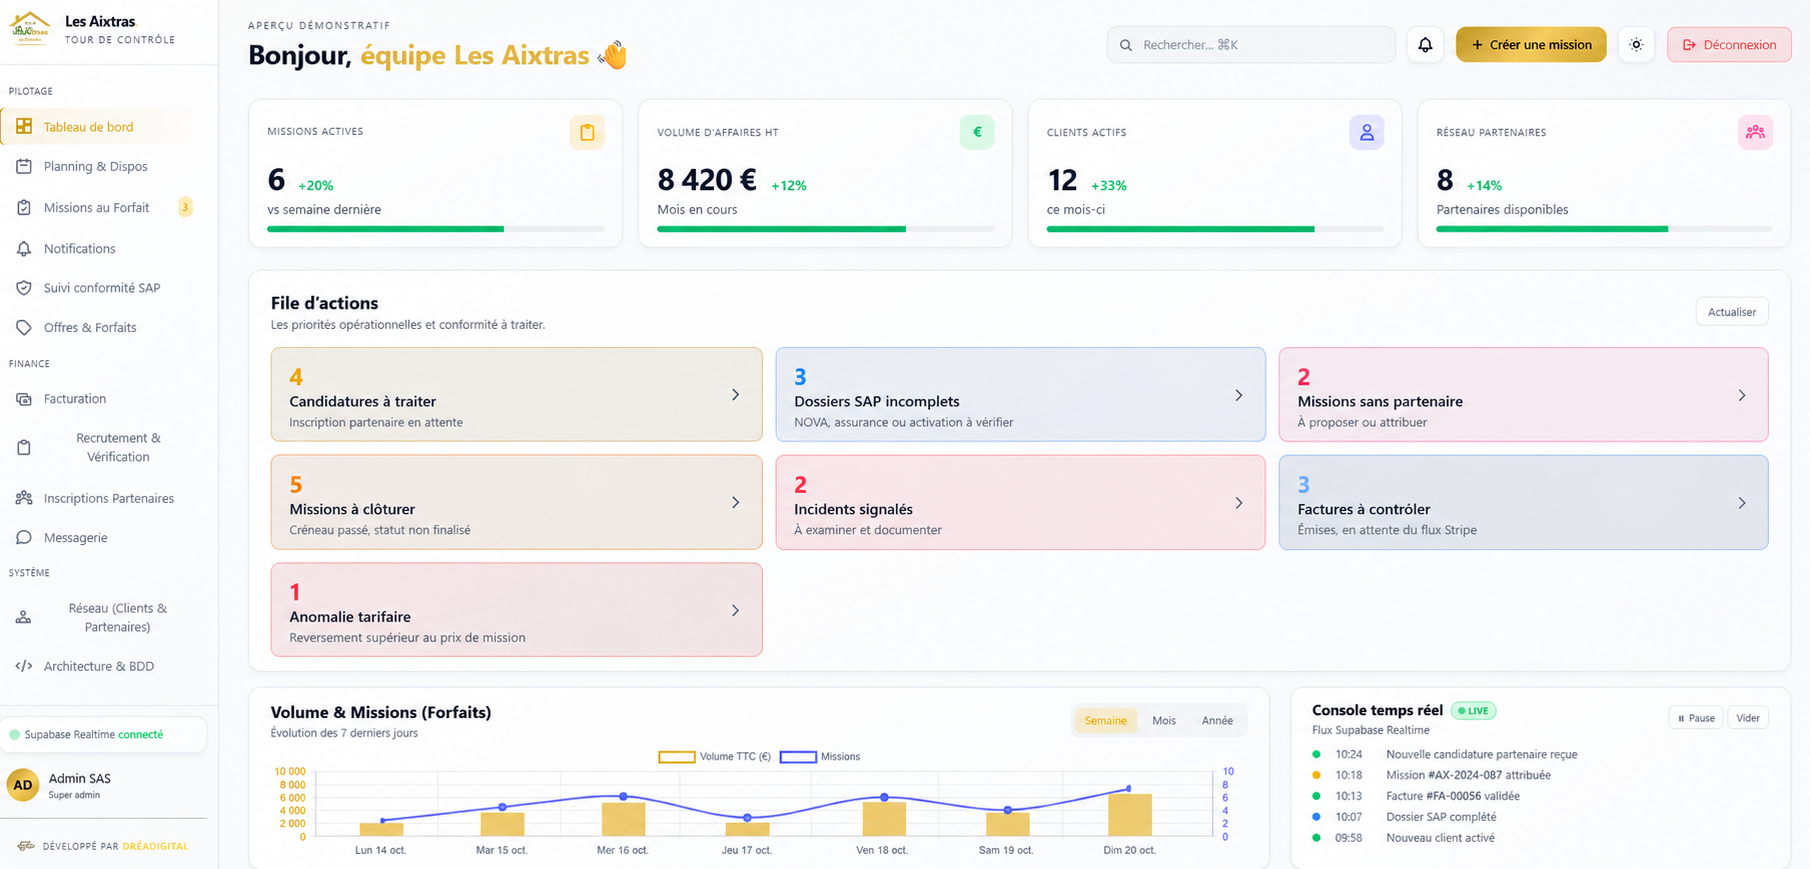Click the badge 3 next to Missions au Forfait
The height and width of the screenshot is (869, 1810).
[x=185, y=207]
